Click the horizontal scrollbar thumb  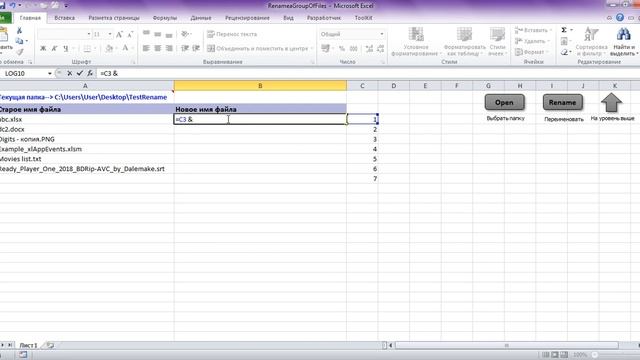click(x=507, y=345)
